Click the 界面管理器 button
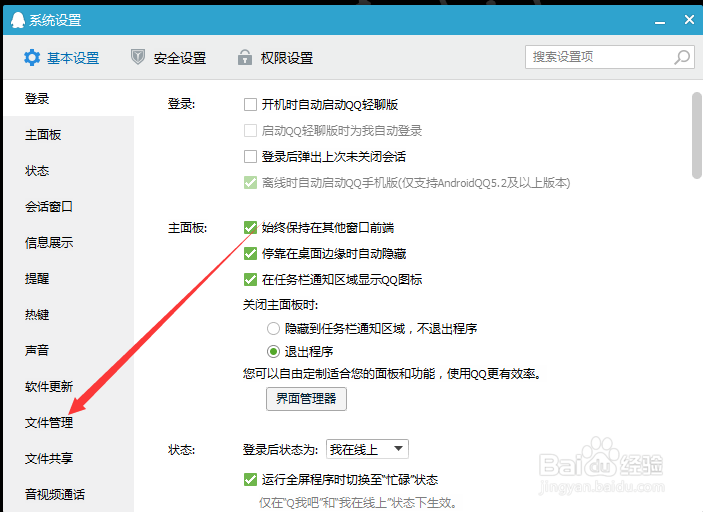 306,399
